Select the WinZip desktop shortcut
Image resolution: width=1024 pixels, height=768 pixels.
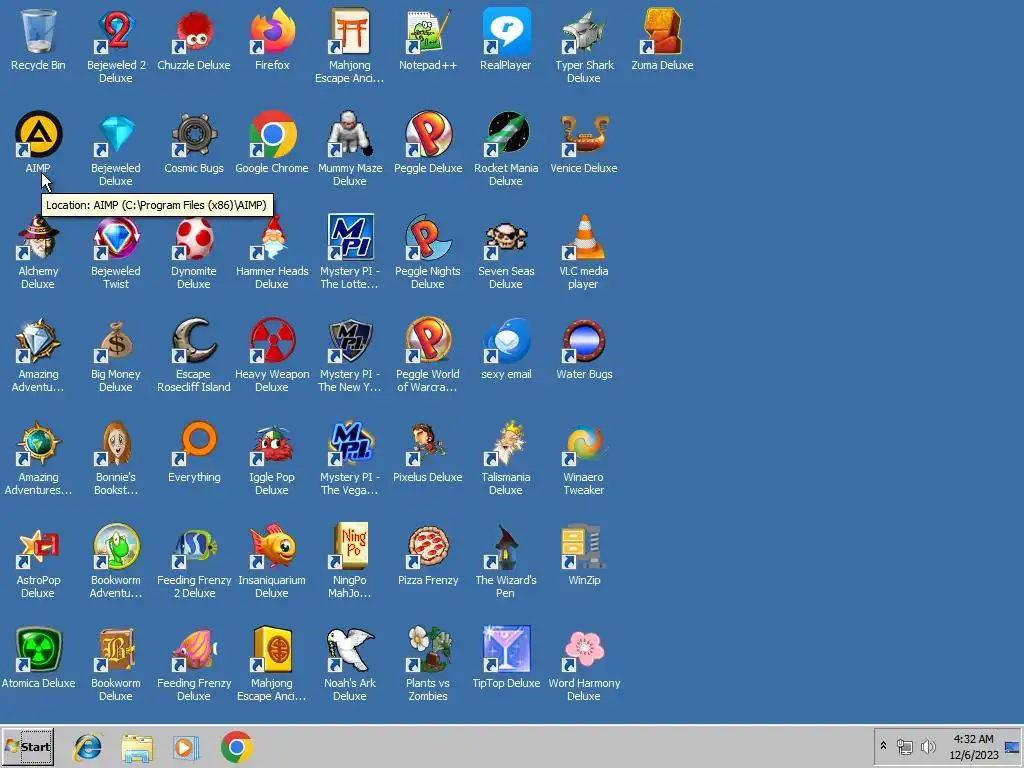point(584,547)
